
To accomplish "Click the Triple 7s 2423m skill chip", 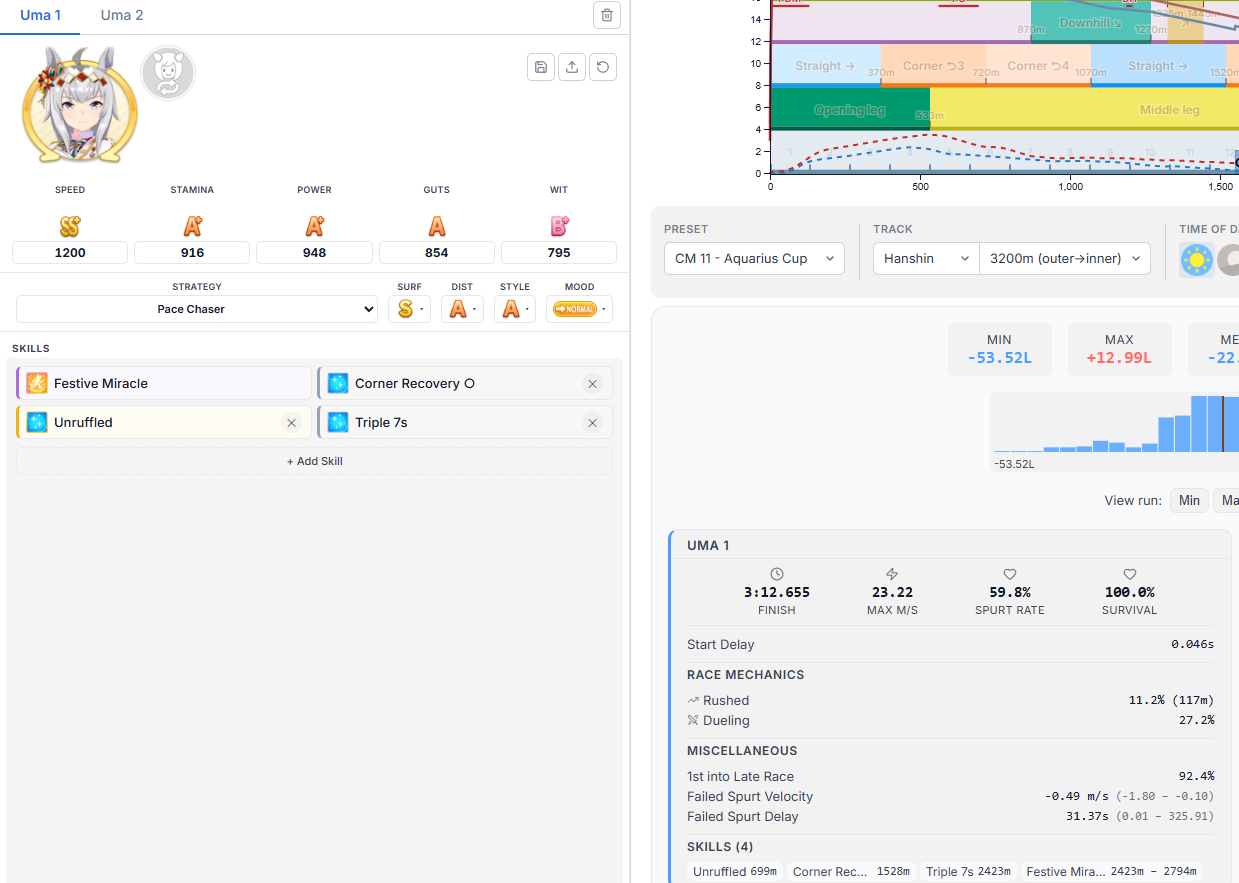I will [968, 872].
